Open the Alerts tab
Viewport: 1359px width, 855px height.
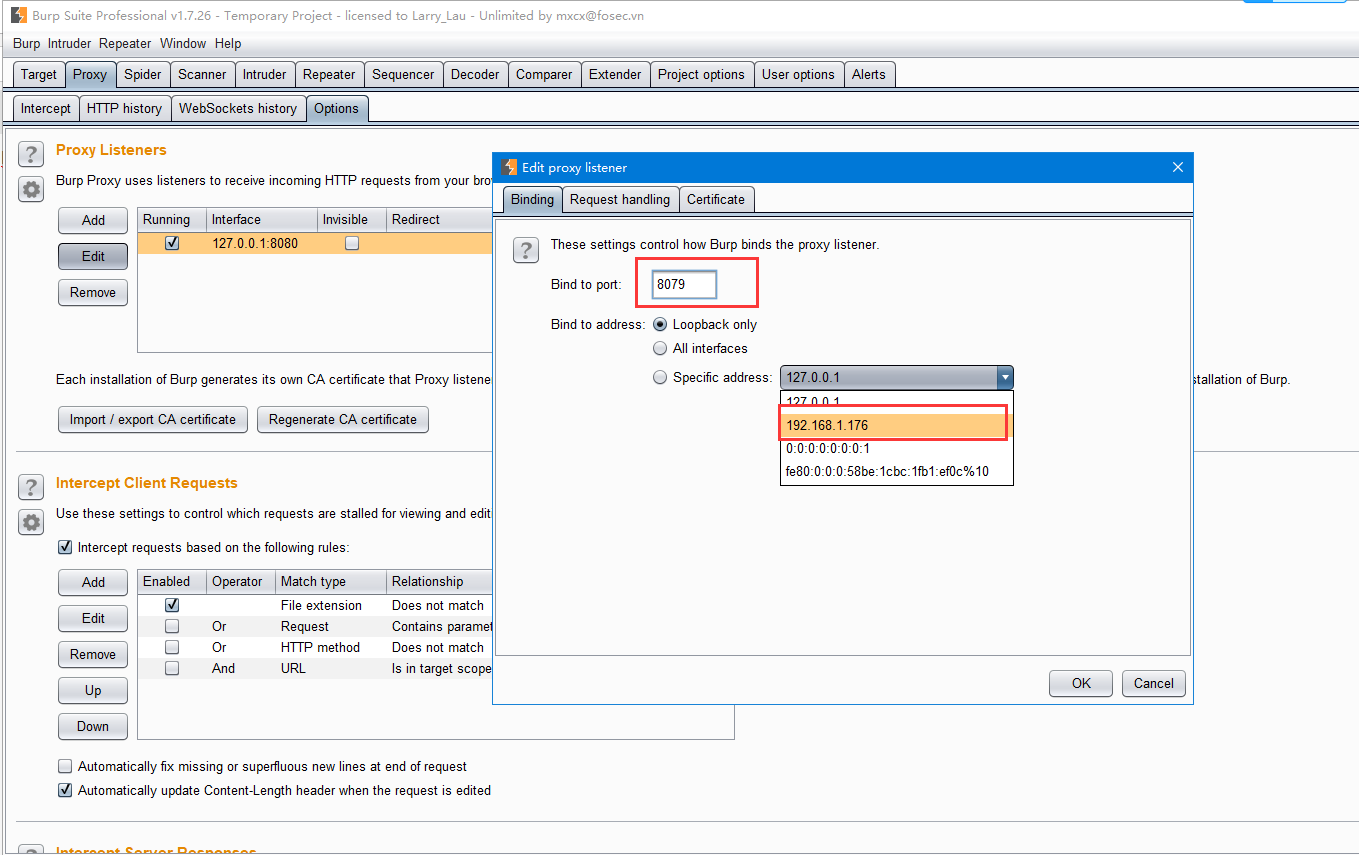click(x=869, y=74)
